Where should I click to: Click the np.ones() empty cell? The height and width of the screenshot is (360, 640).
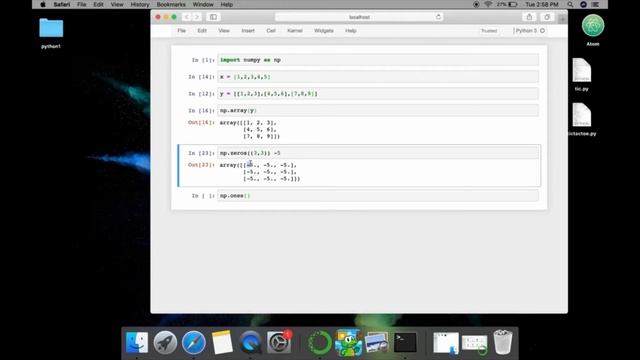coord(378,196)
